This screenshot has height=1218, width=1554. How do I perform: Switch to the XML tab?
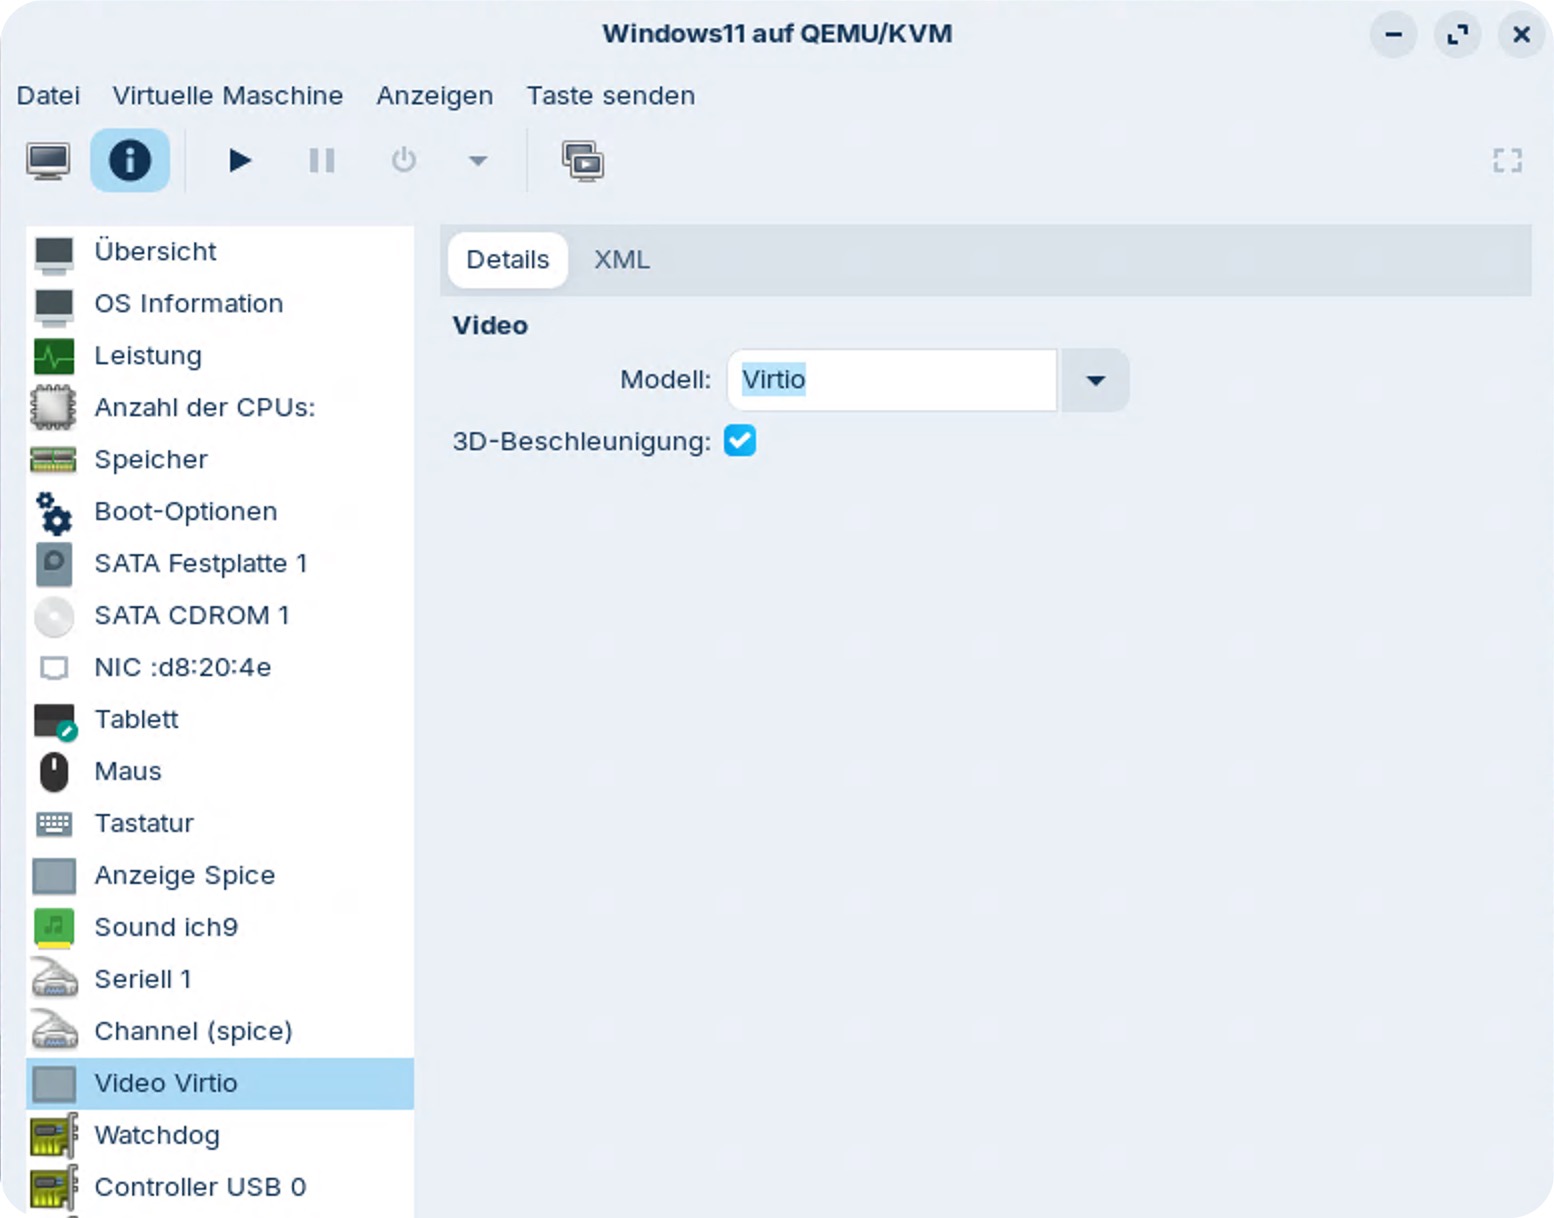pyautogui.click(x=621, y=259)
